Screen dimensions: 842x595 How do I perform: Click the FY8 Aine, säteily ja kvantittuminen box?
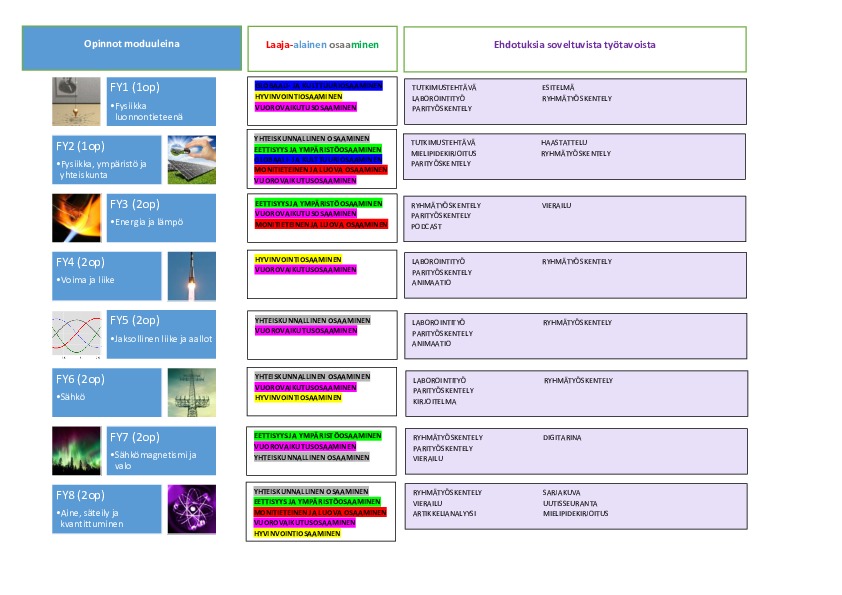[x=107, y=508]
